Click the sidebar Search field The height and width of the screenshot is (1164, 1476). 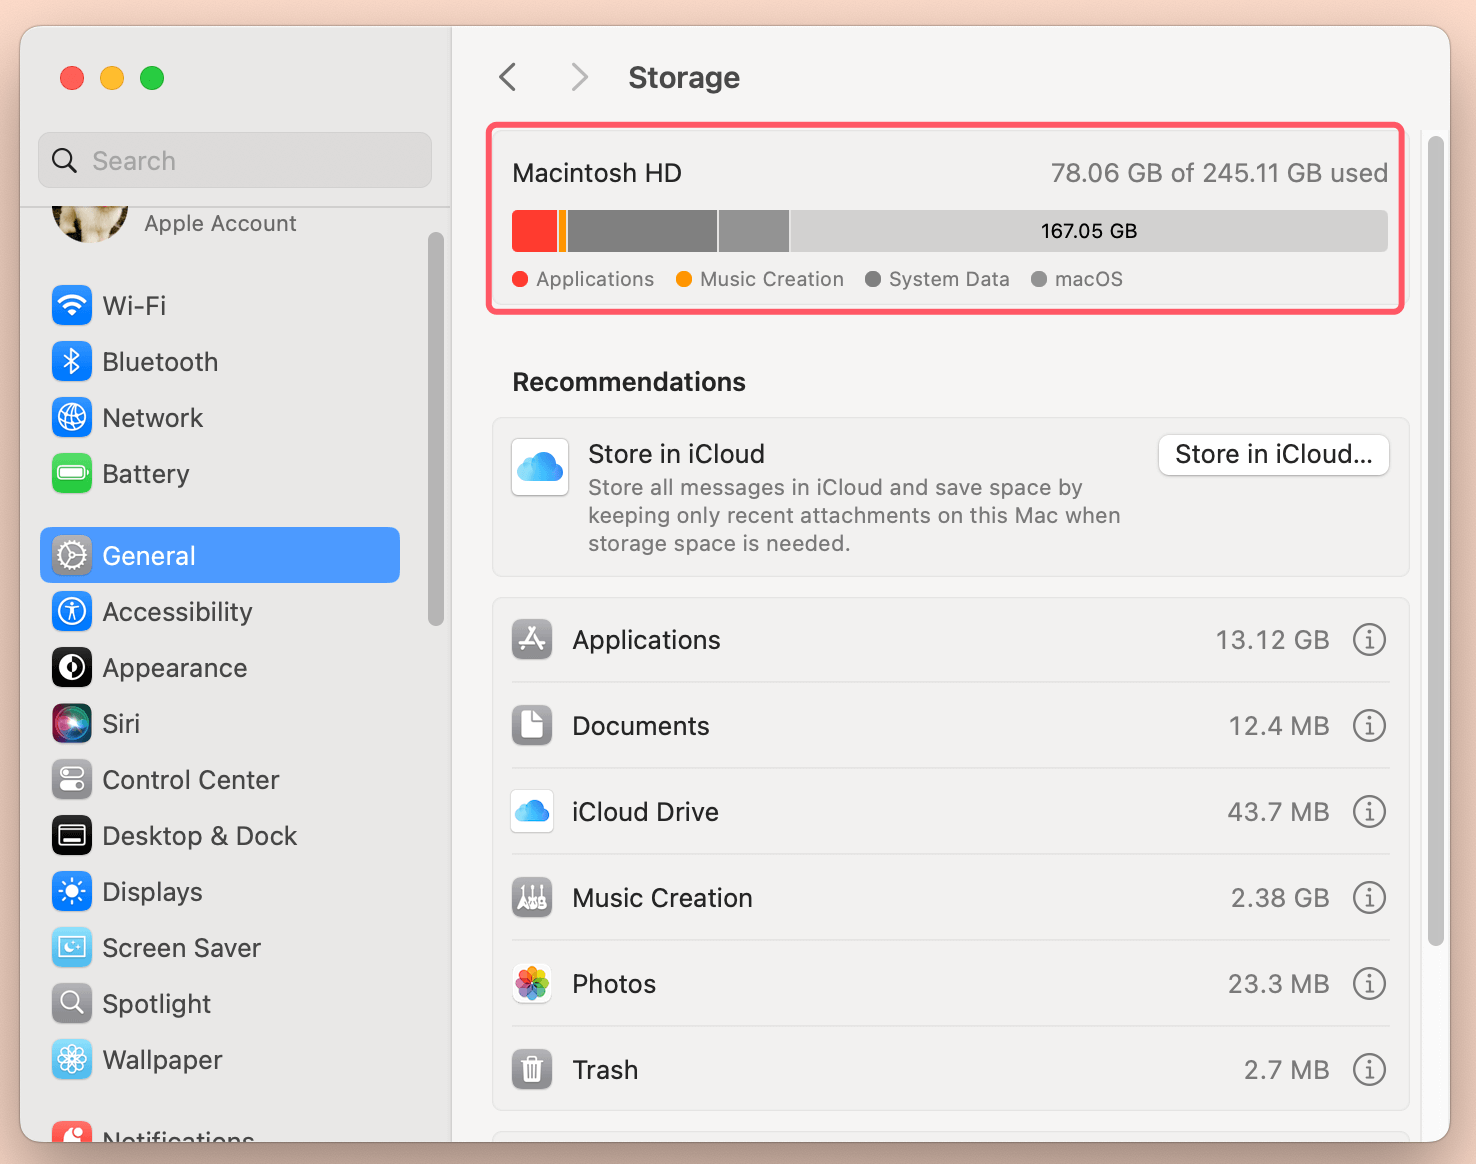235,160
